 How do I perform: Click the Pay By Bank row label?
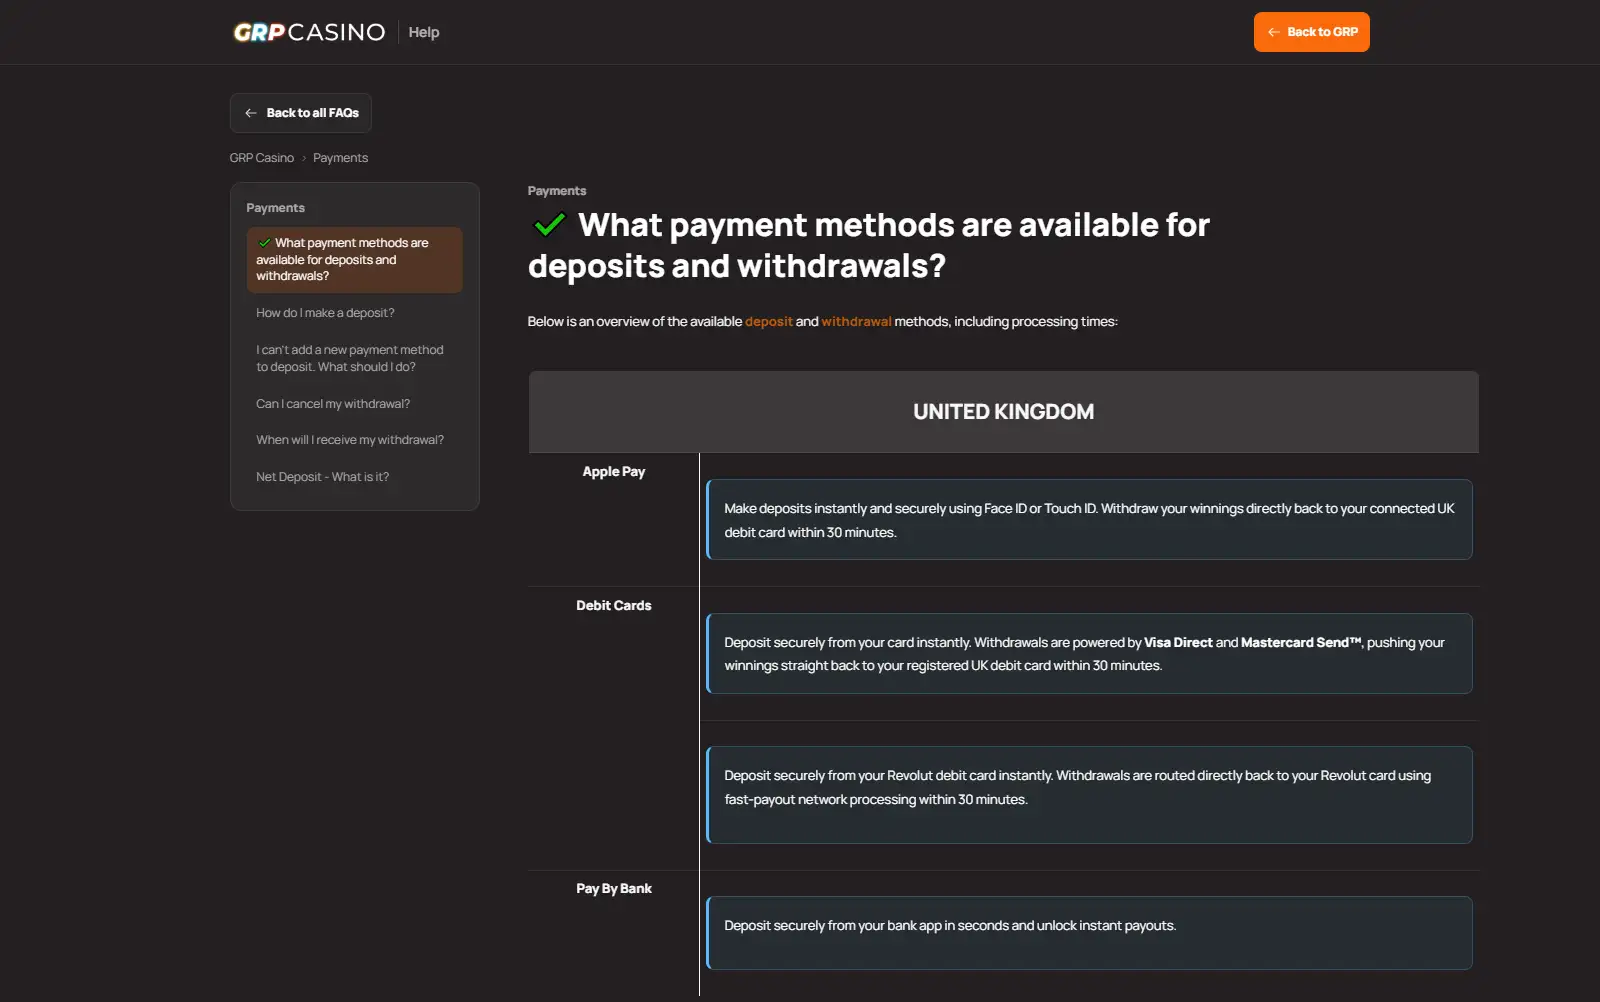(614, 889)
